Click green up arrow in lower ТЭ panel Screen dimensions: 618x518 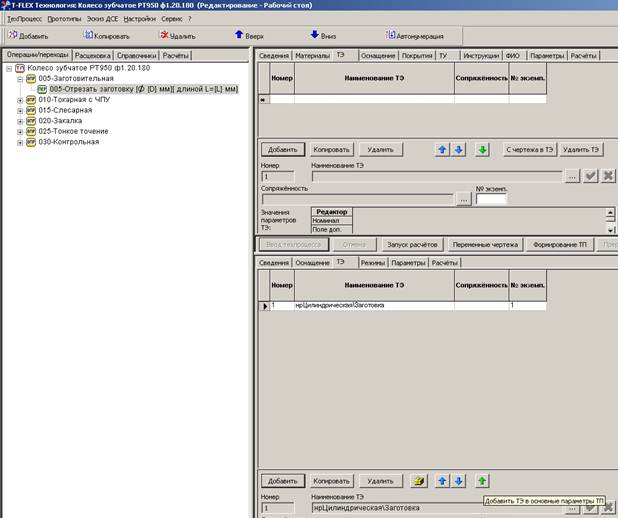click(x=482, y=481)
